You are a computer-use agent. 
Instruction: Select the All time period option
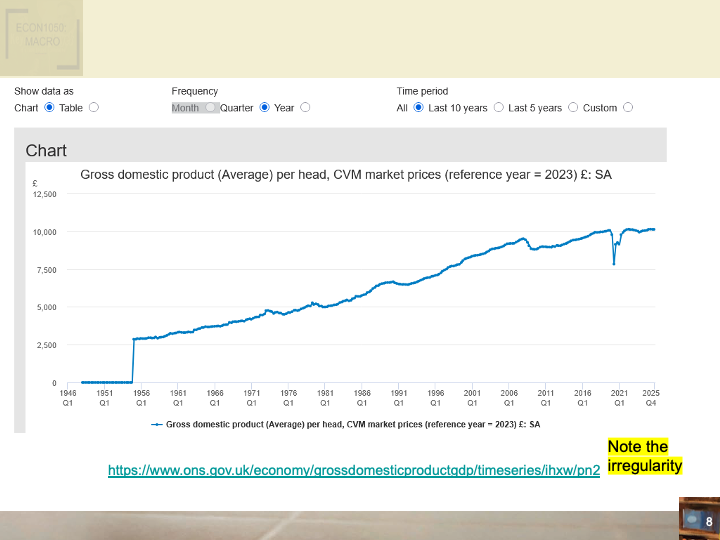point(418,108)
